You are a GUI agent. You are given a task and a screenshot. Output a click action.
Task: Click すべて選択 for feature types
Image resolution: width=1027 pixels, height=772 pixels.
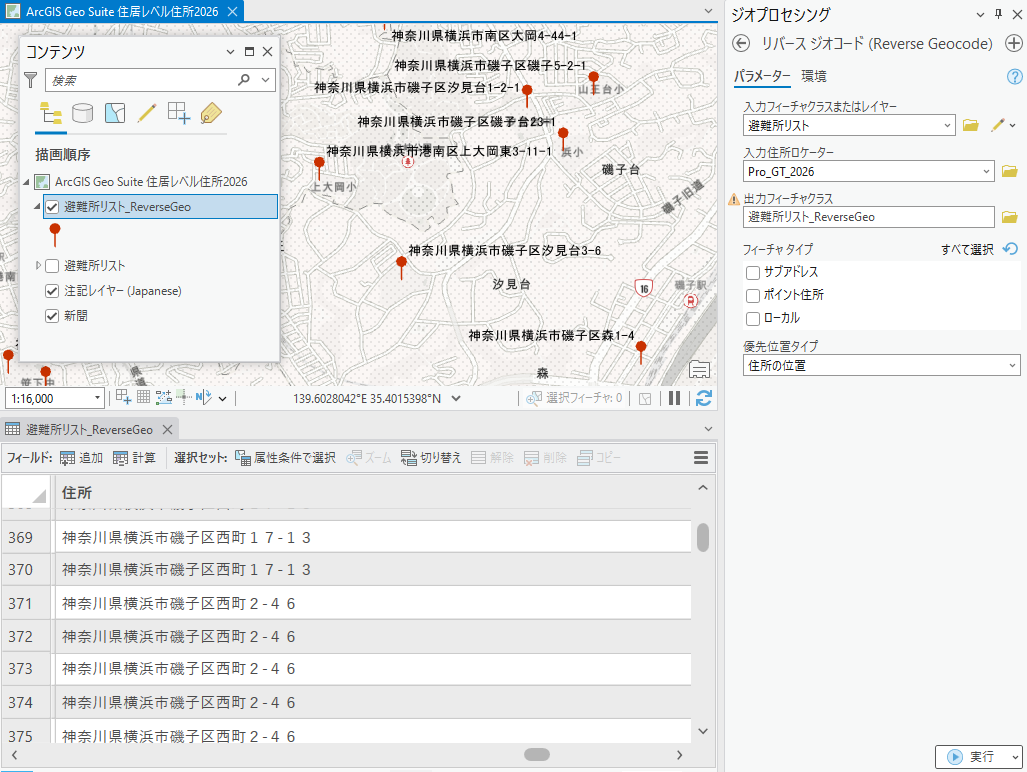coord(967,249)
